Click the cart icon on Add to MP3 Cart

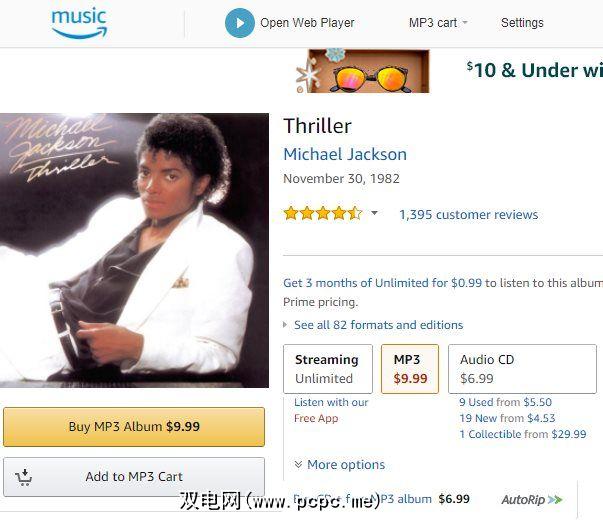click(x=24, y=477)
